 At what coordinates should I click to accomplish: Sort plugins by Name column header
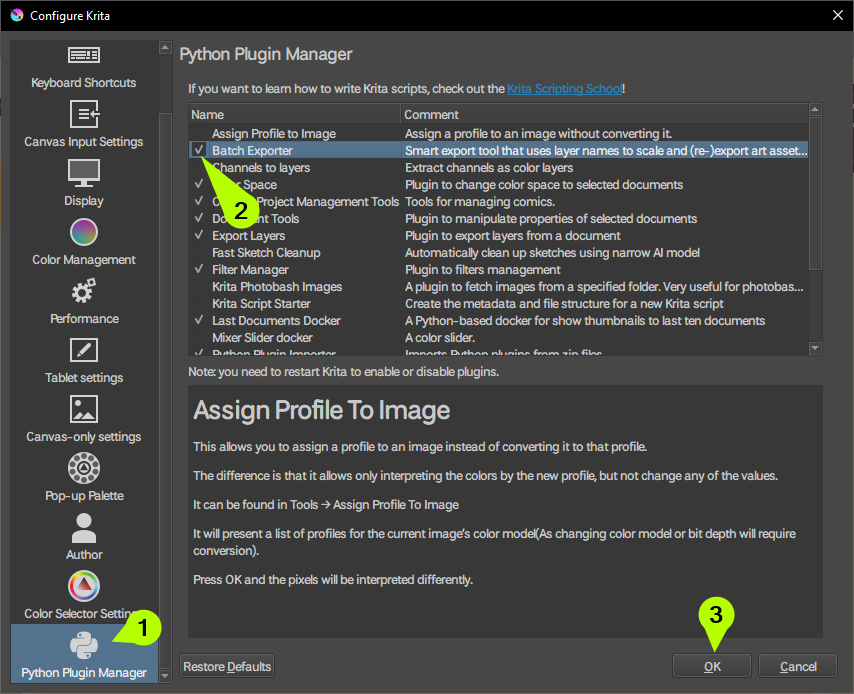295,114
